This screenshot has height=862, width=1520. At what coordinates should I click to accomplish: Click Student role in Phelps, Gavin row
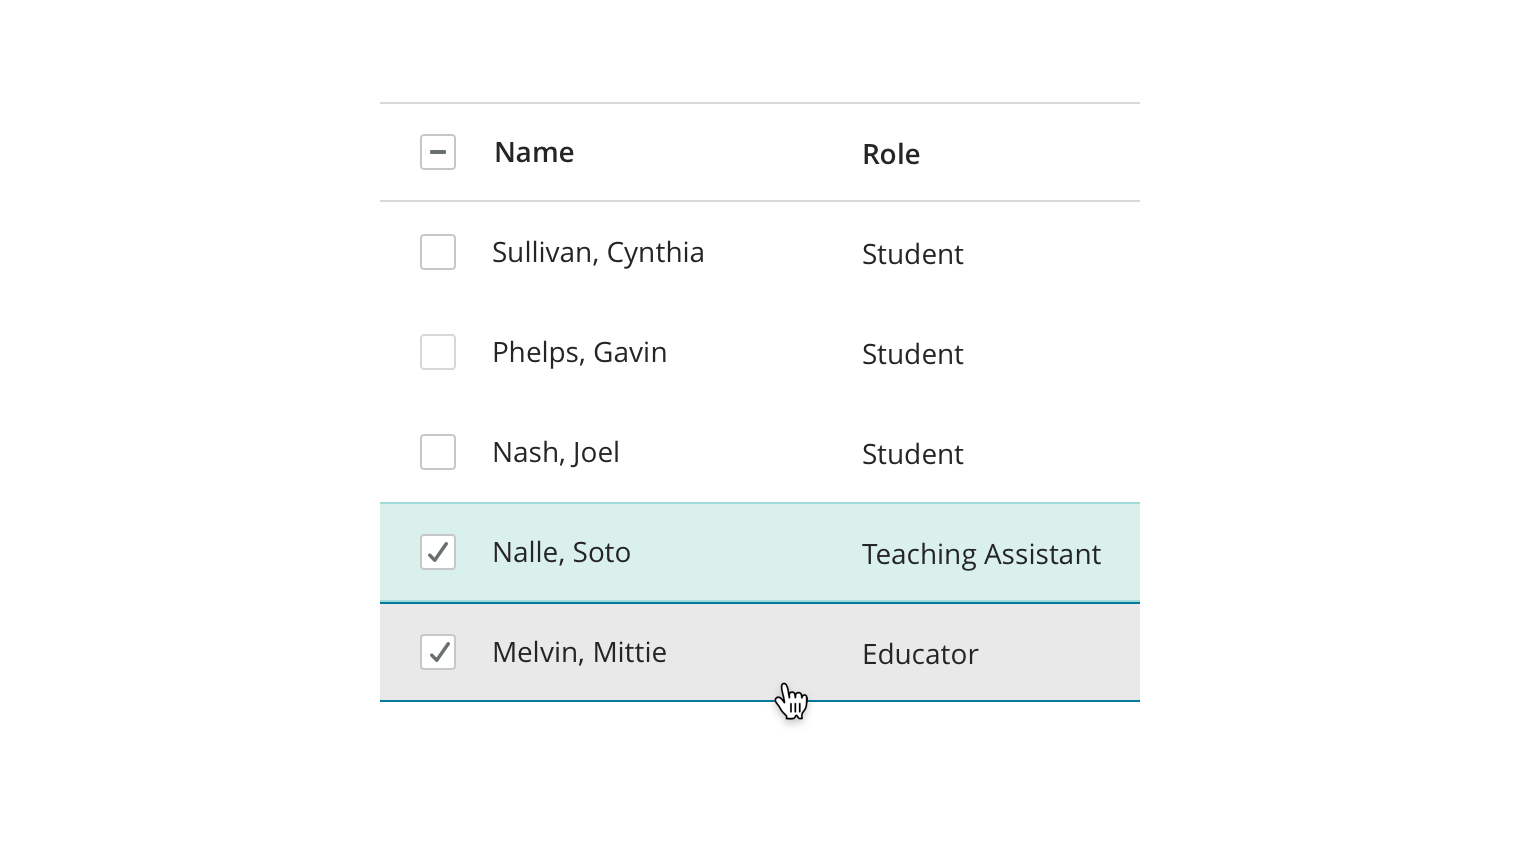912,354
